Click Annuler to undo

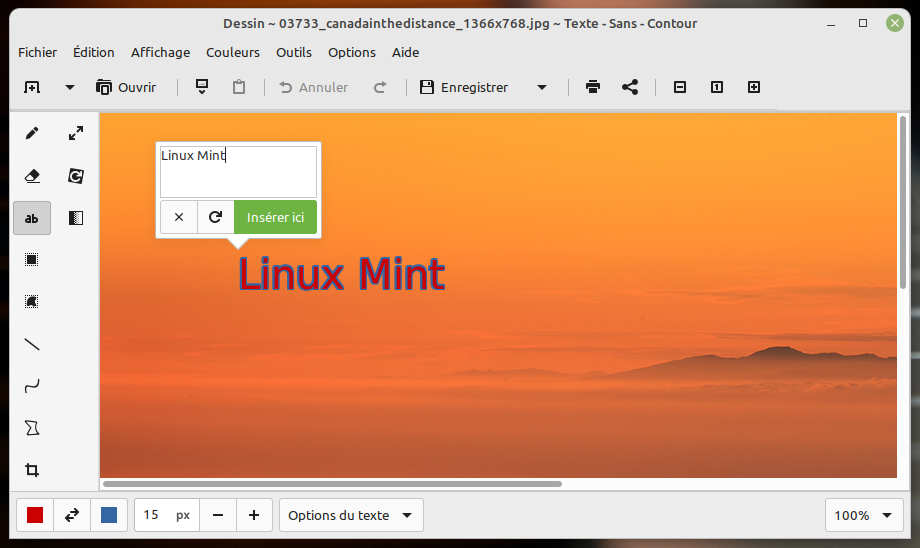click(x=313, y=87)
